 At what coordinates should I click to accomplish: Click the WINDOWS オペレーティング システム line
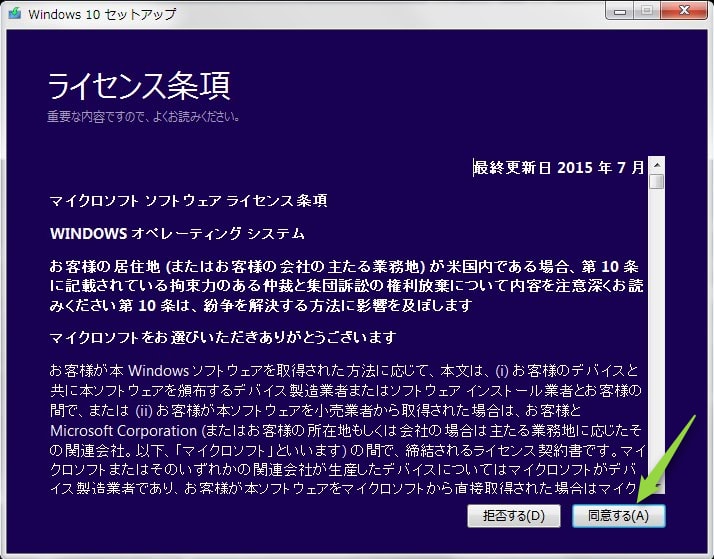[x=177, y=233]
